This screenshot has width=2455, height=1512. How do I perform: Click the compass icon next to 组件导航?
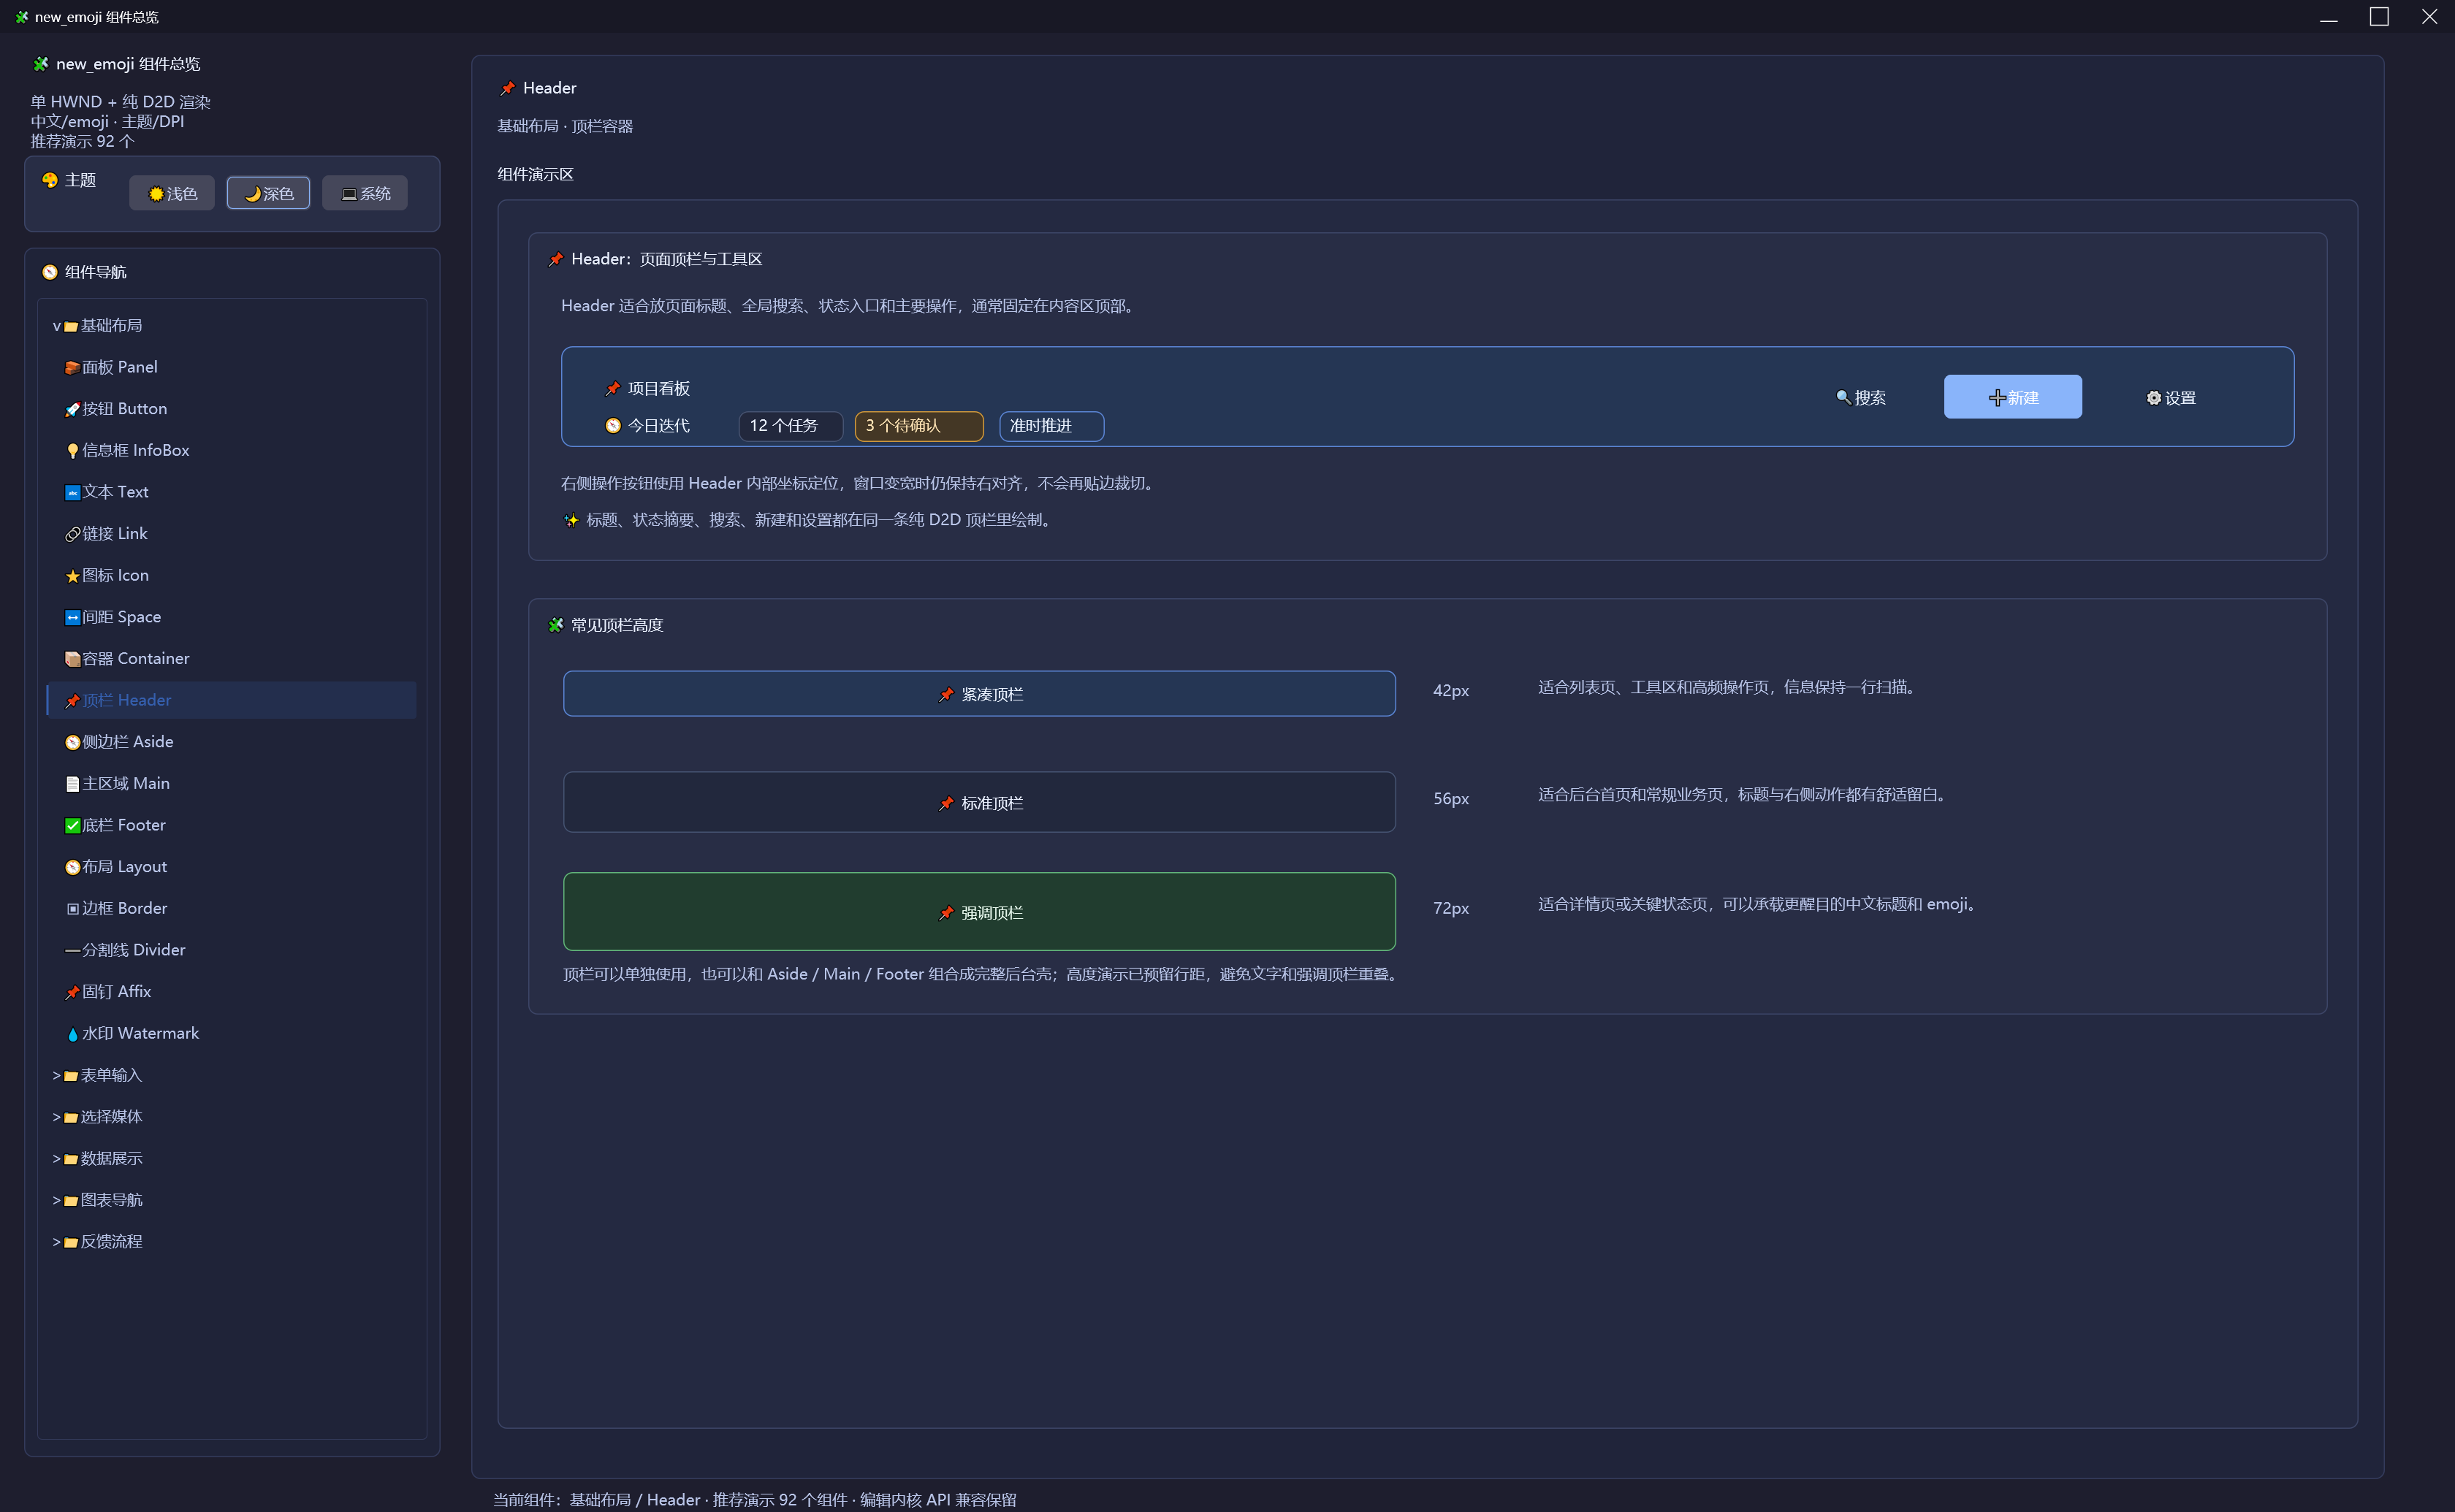[x=50, y=272]
